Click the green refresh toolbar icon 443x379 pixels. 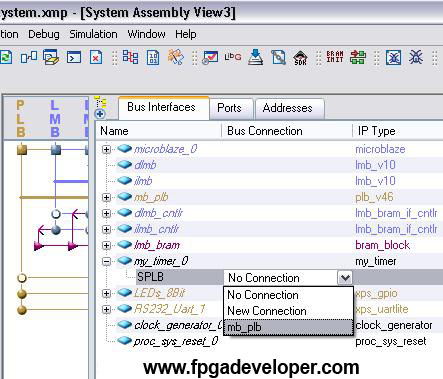(6, 57)
